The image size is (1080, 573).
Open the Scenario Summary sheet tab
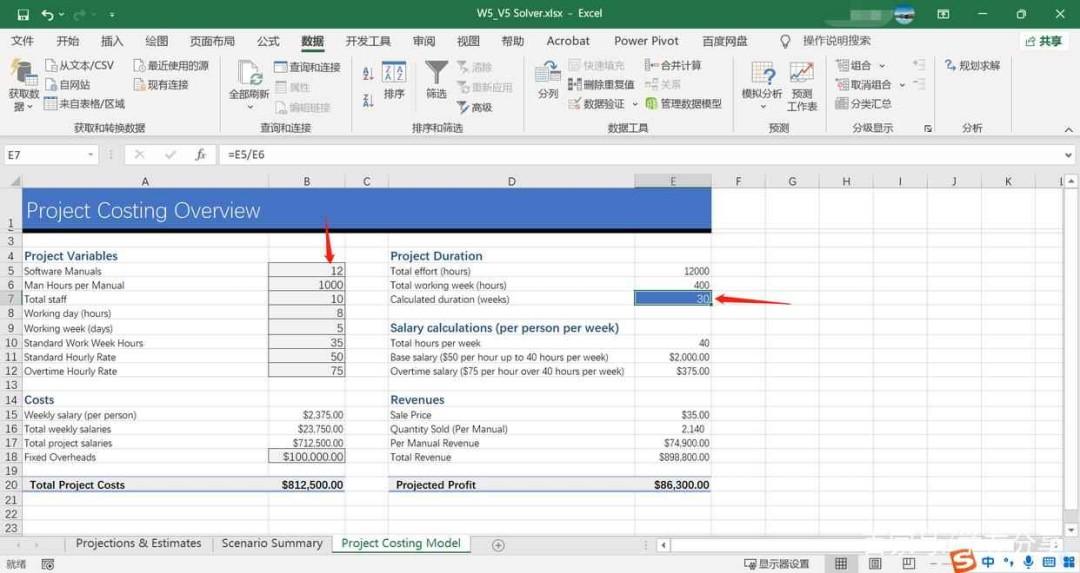point(272,543)
